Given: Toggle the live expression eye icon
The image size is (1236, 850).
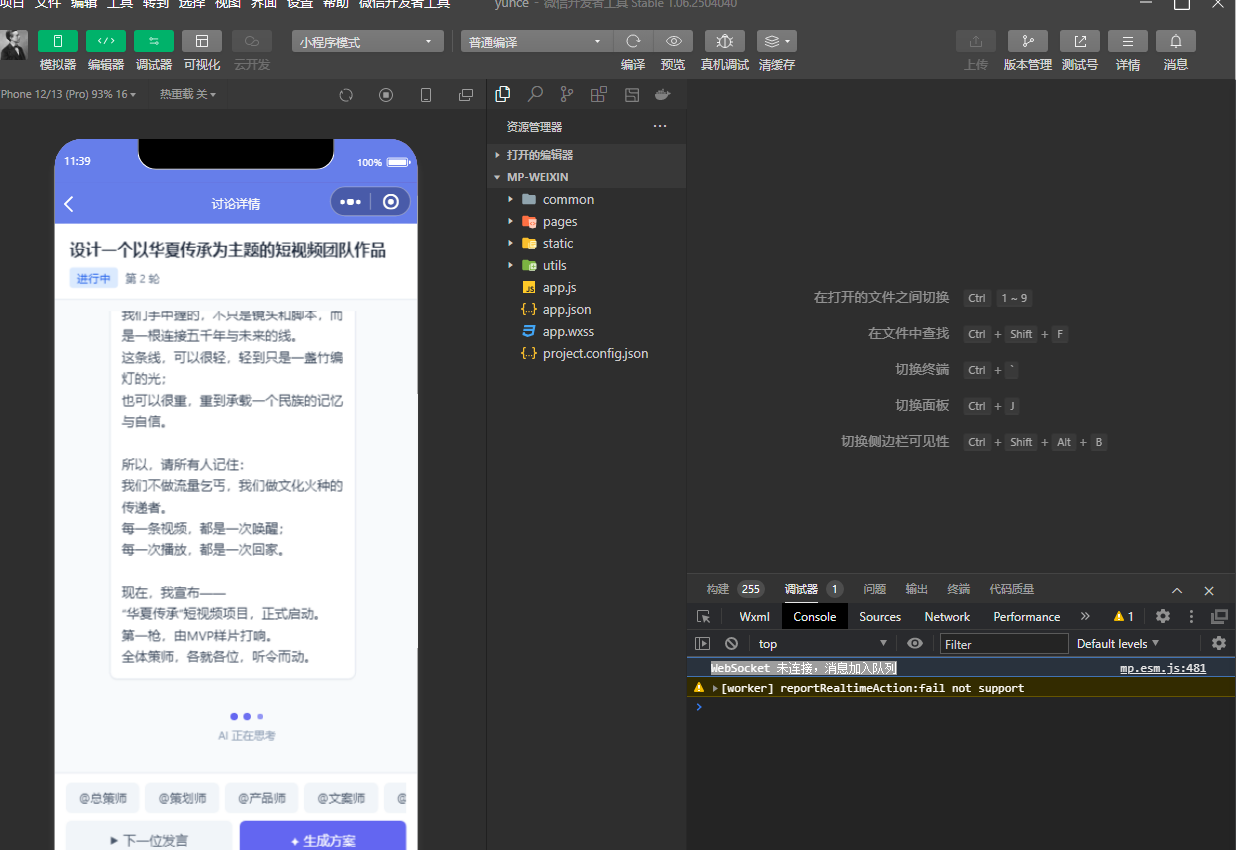Looking at the screenshot, I should coord(914,643).
